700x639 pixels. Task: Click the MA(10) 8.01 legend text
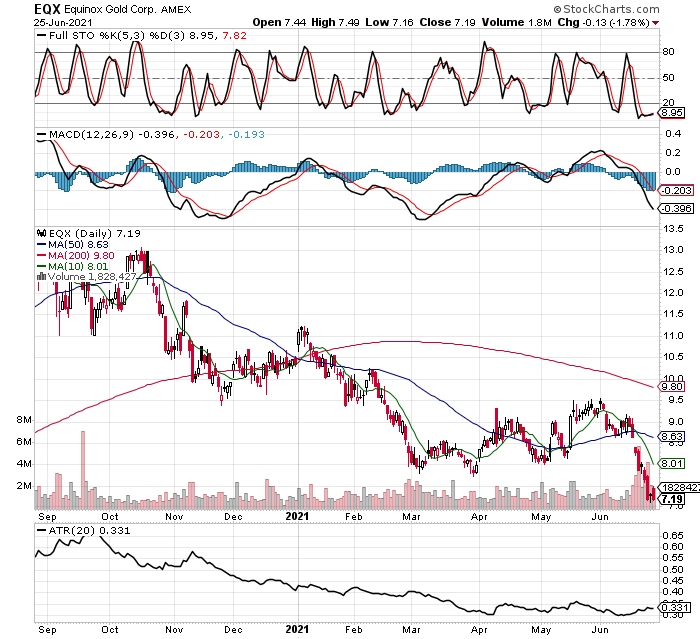pos(78,267)
